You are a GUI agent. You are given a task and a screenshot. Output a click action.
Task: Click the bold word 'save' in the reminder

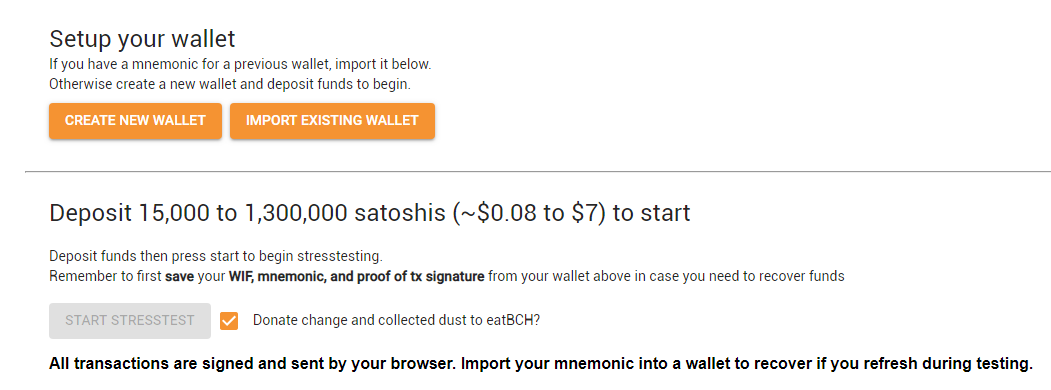(180, 276)
